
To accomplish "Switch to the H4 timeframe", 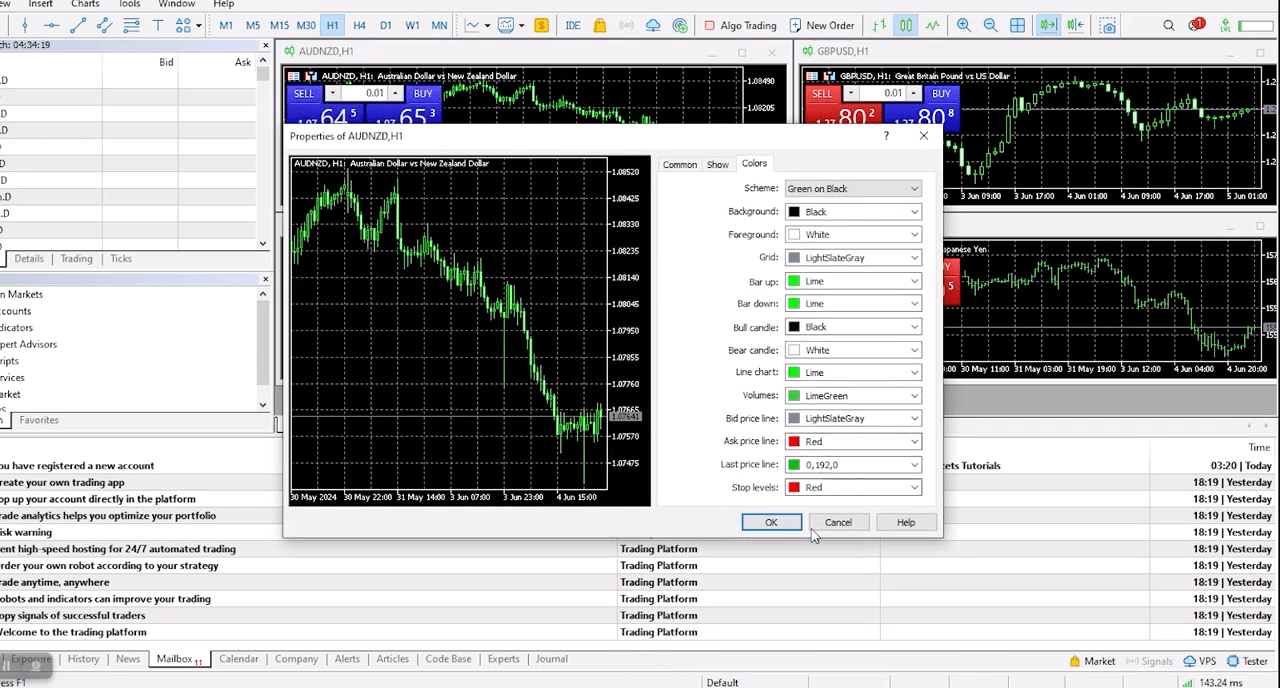I will click(358, 25).
